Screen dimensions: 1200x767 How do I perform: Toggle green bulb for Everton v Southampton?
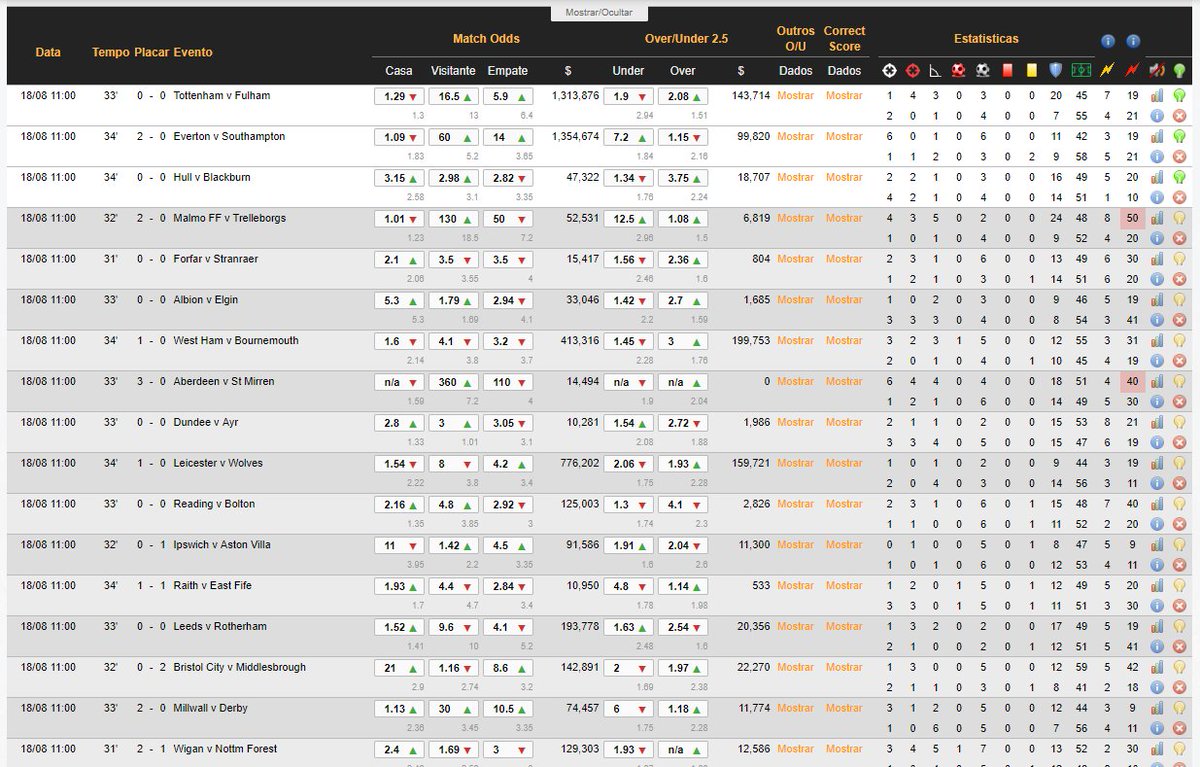pyautogui.click(x=1179, y=137)
